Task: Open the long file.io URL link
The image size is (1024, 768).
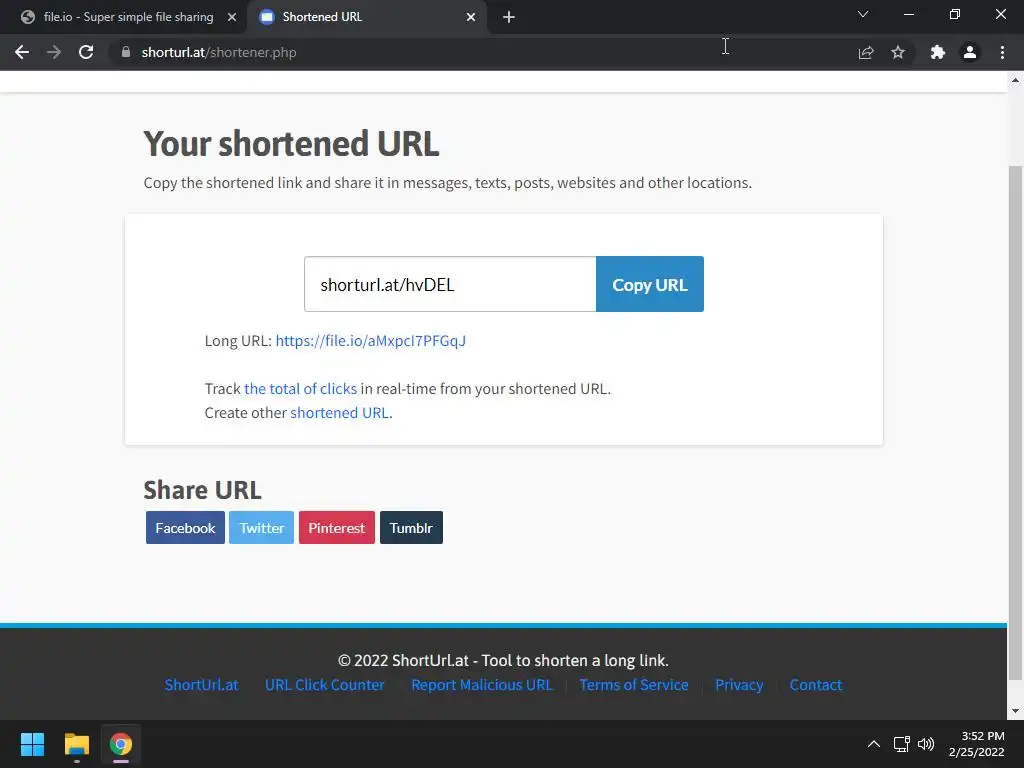Action: [370, 340]
